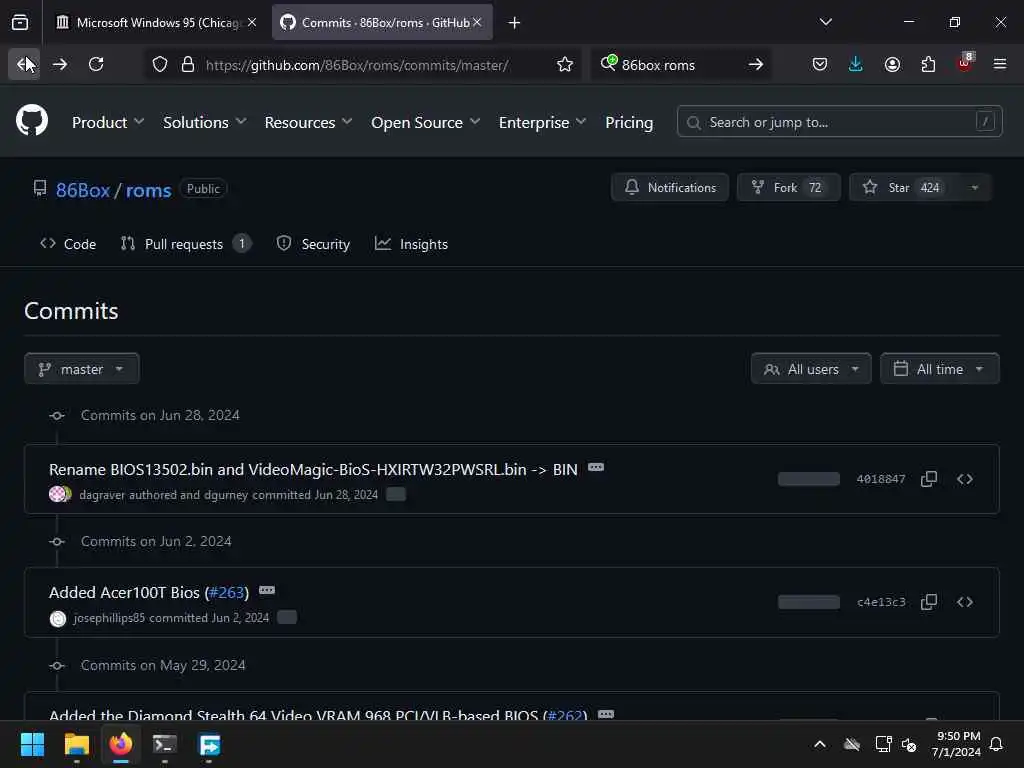Expand the description of the Added Acer100T Bios commit
The height and width of the screenshot is (768, 1024).
[267, 590]
